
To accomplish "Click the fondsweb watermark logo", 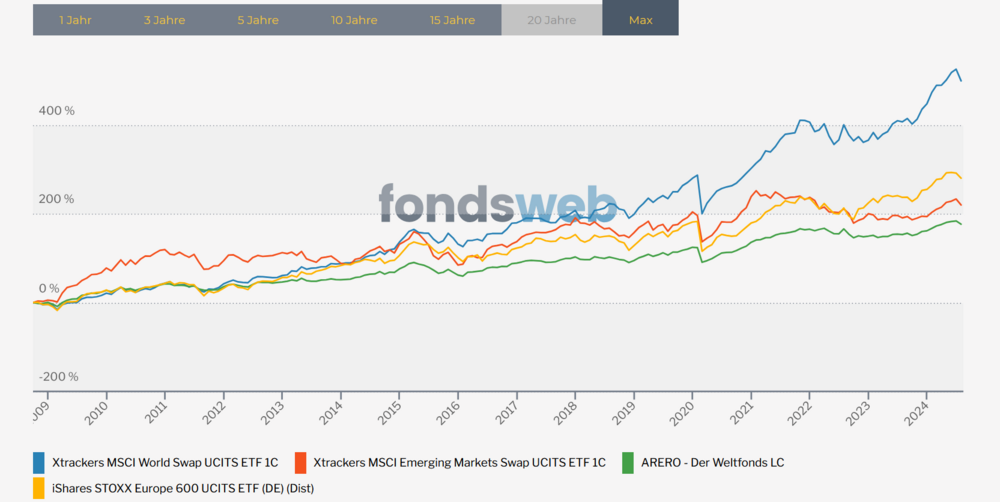I will pos(498,203).
